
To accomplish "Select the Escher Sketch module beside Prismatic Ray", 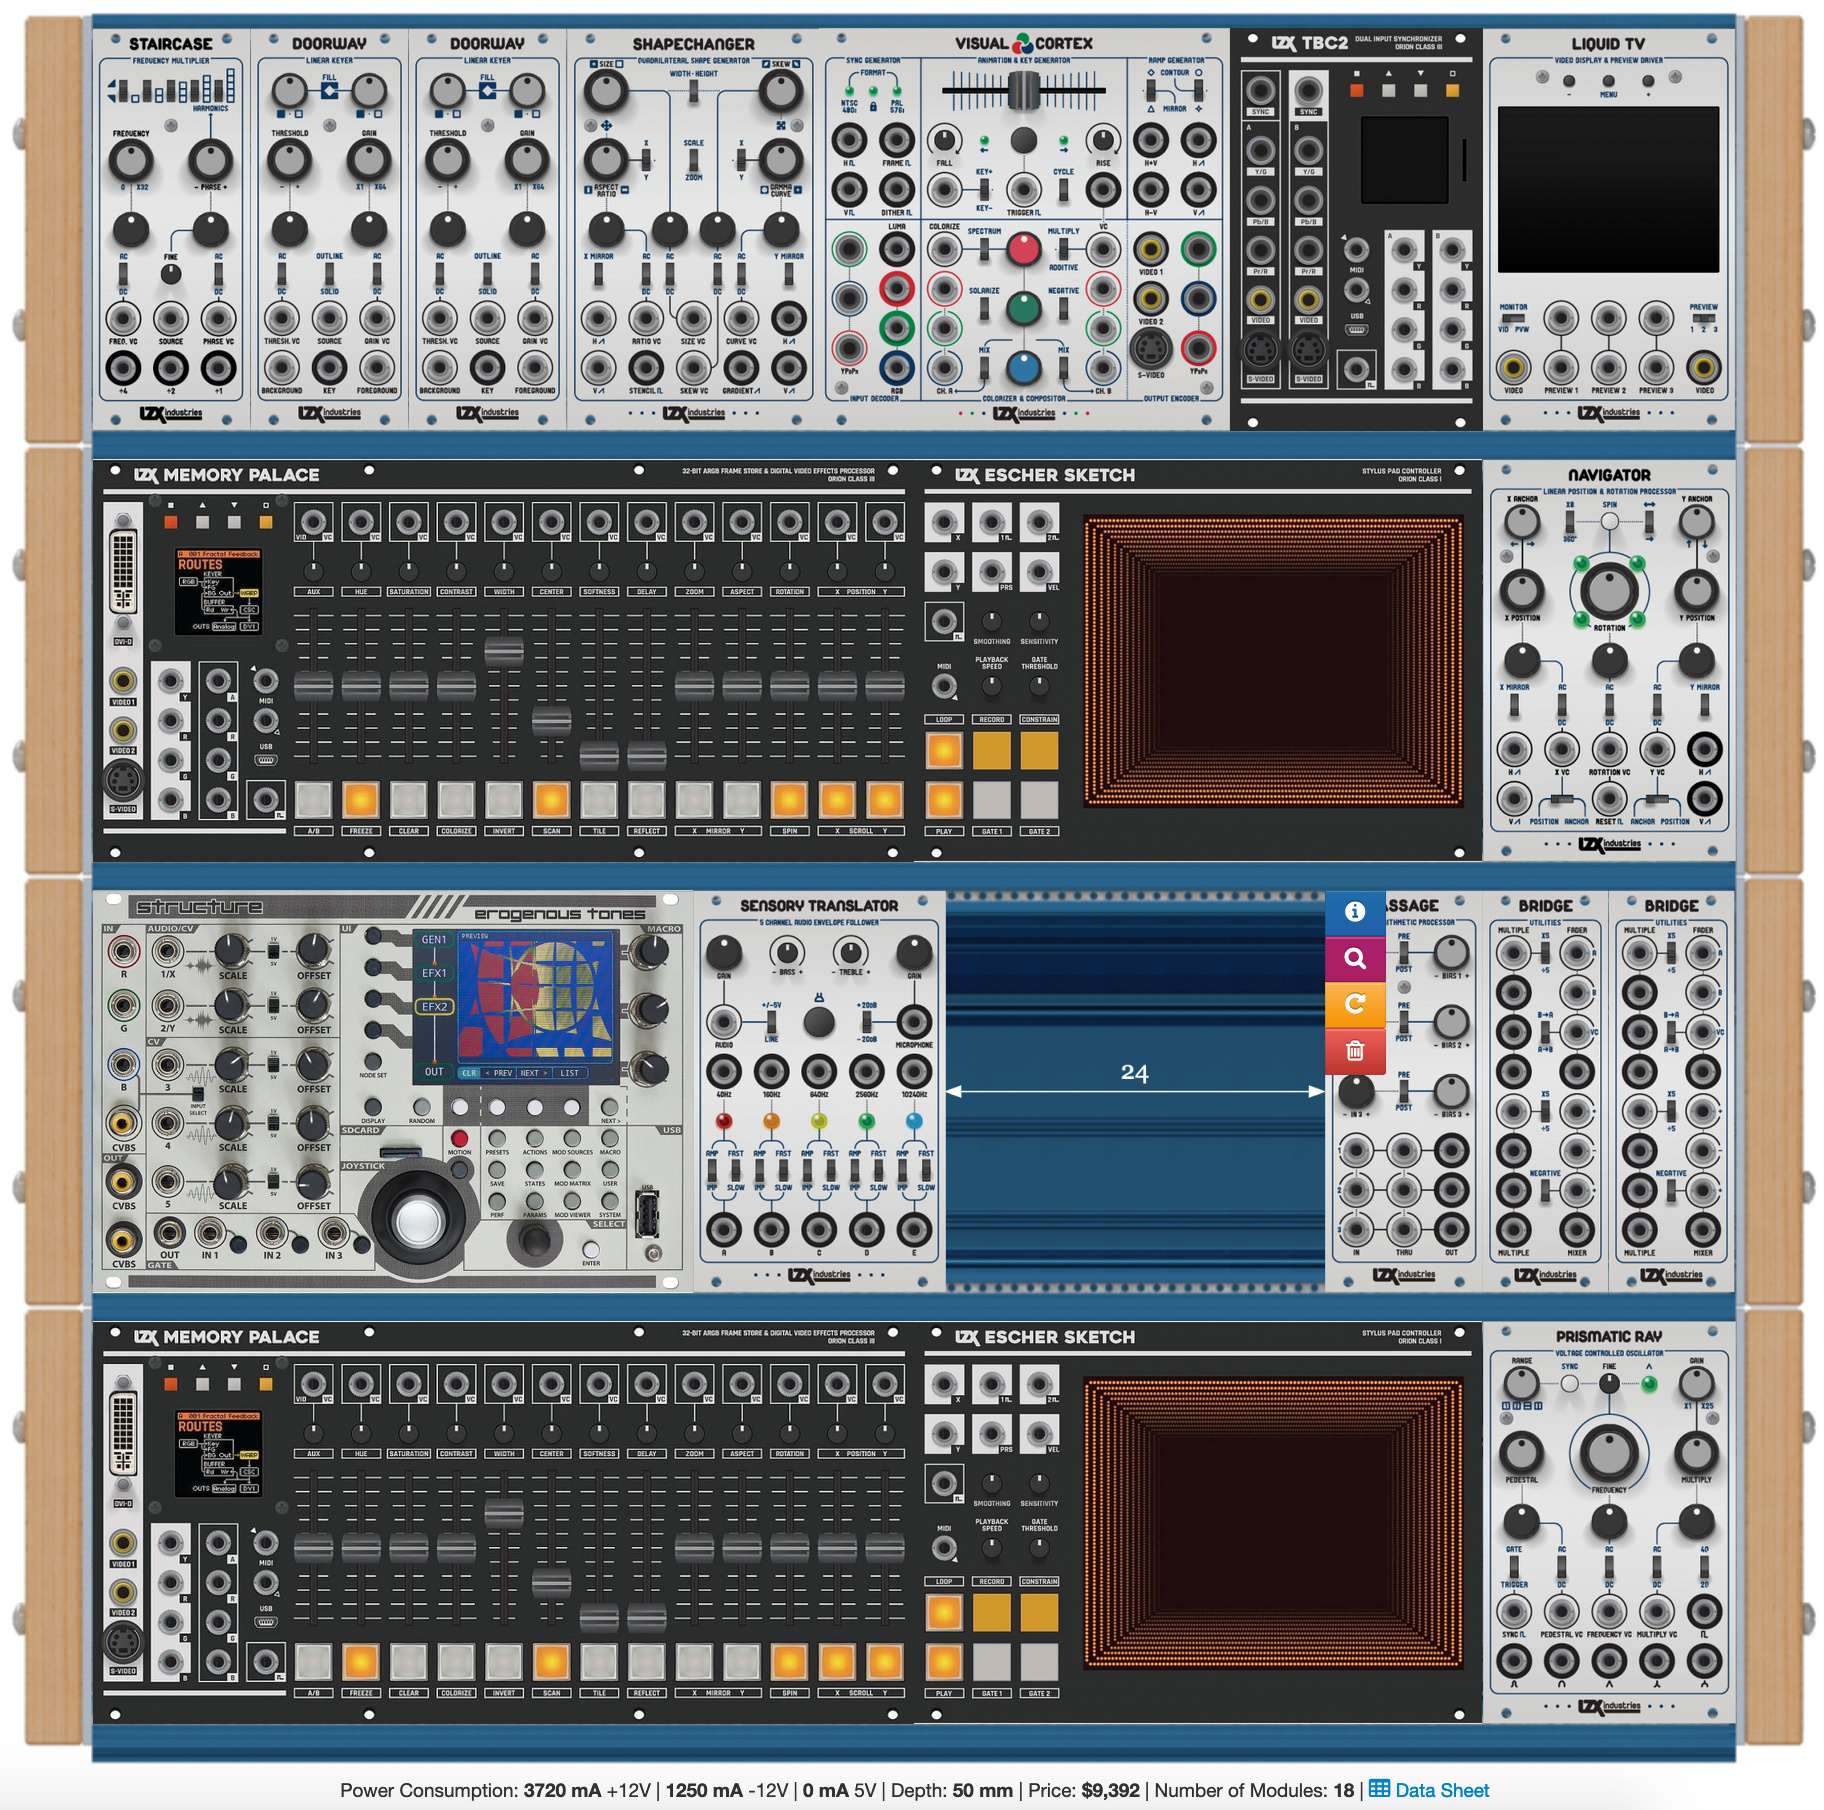I will [x=1197, y=1522].
